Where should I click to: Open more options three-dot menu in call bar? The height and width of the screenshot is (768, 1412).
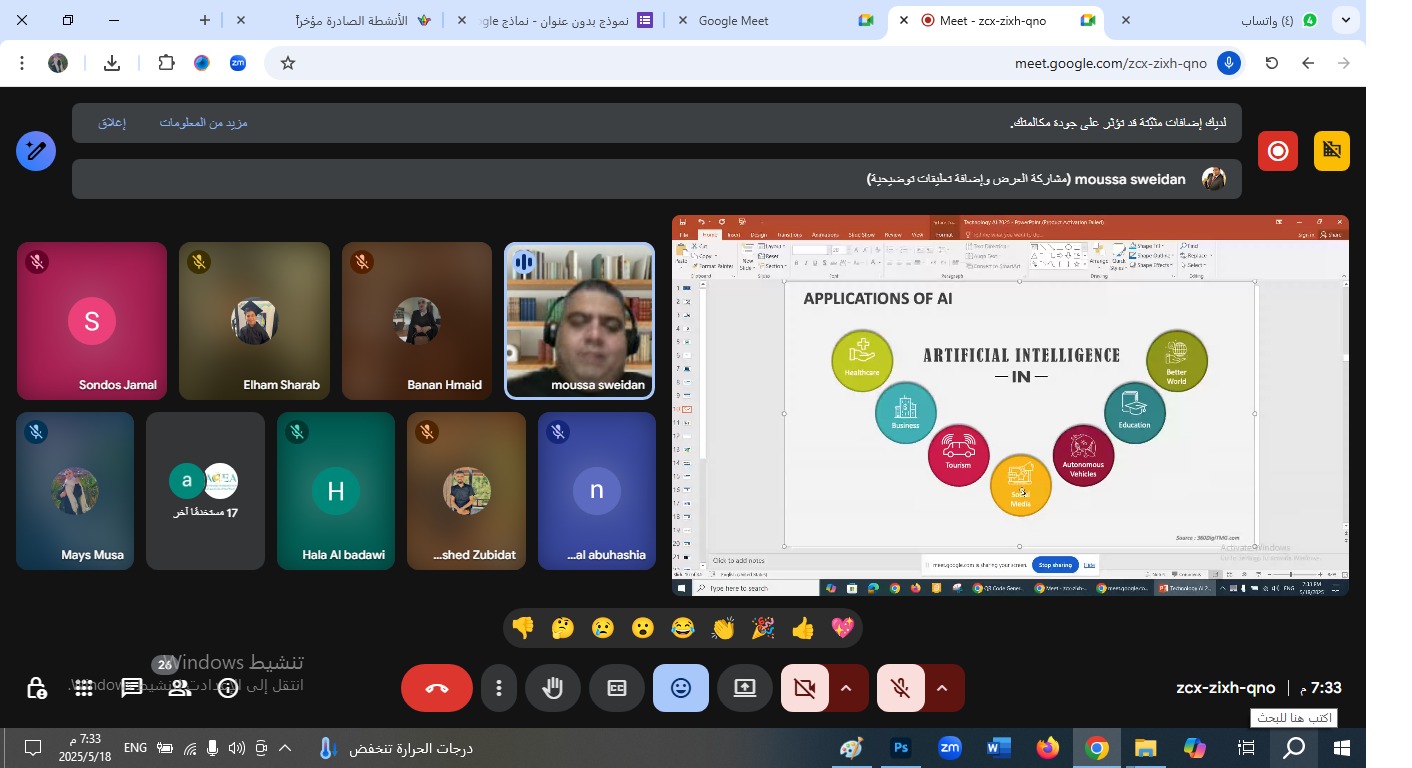(x=499, y=688)
